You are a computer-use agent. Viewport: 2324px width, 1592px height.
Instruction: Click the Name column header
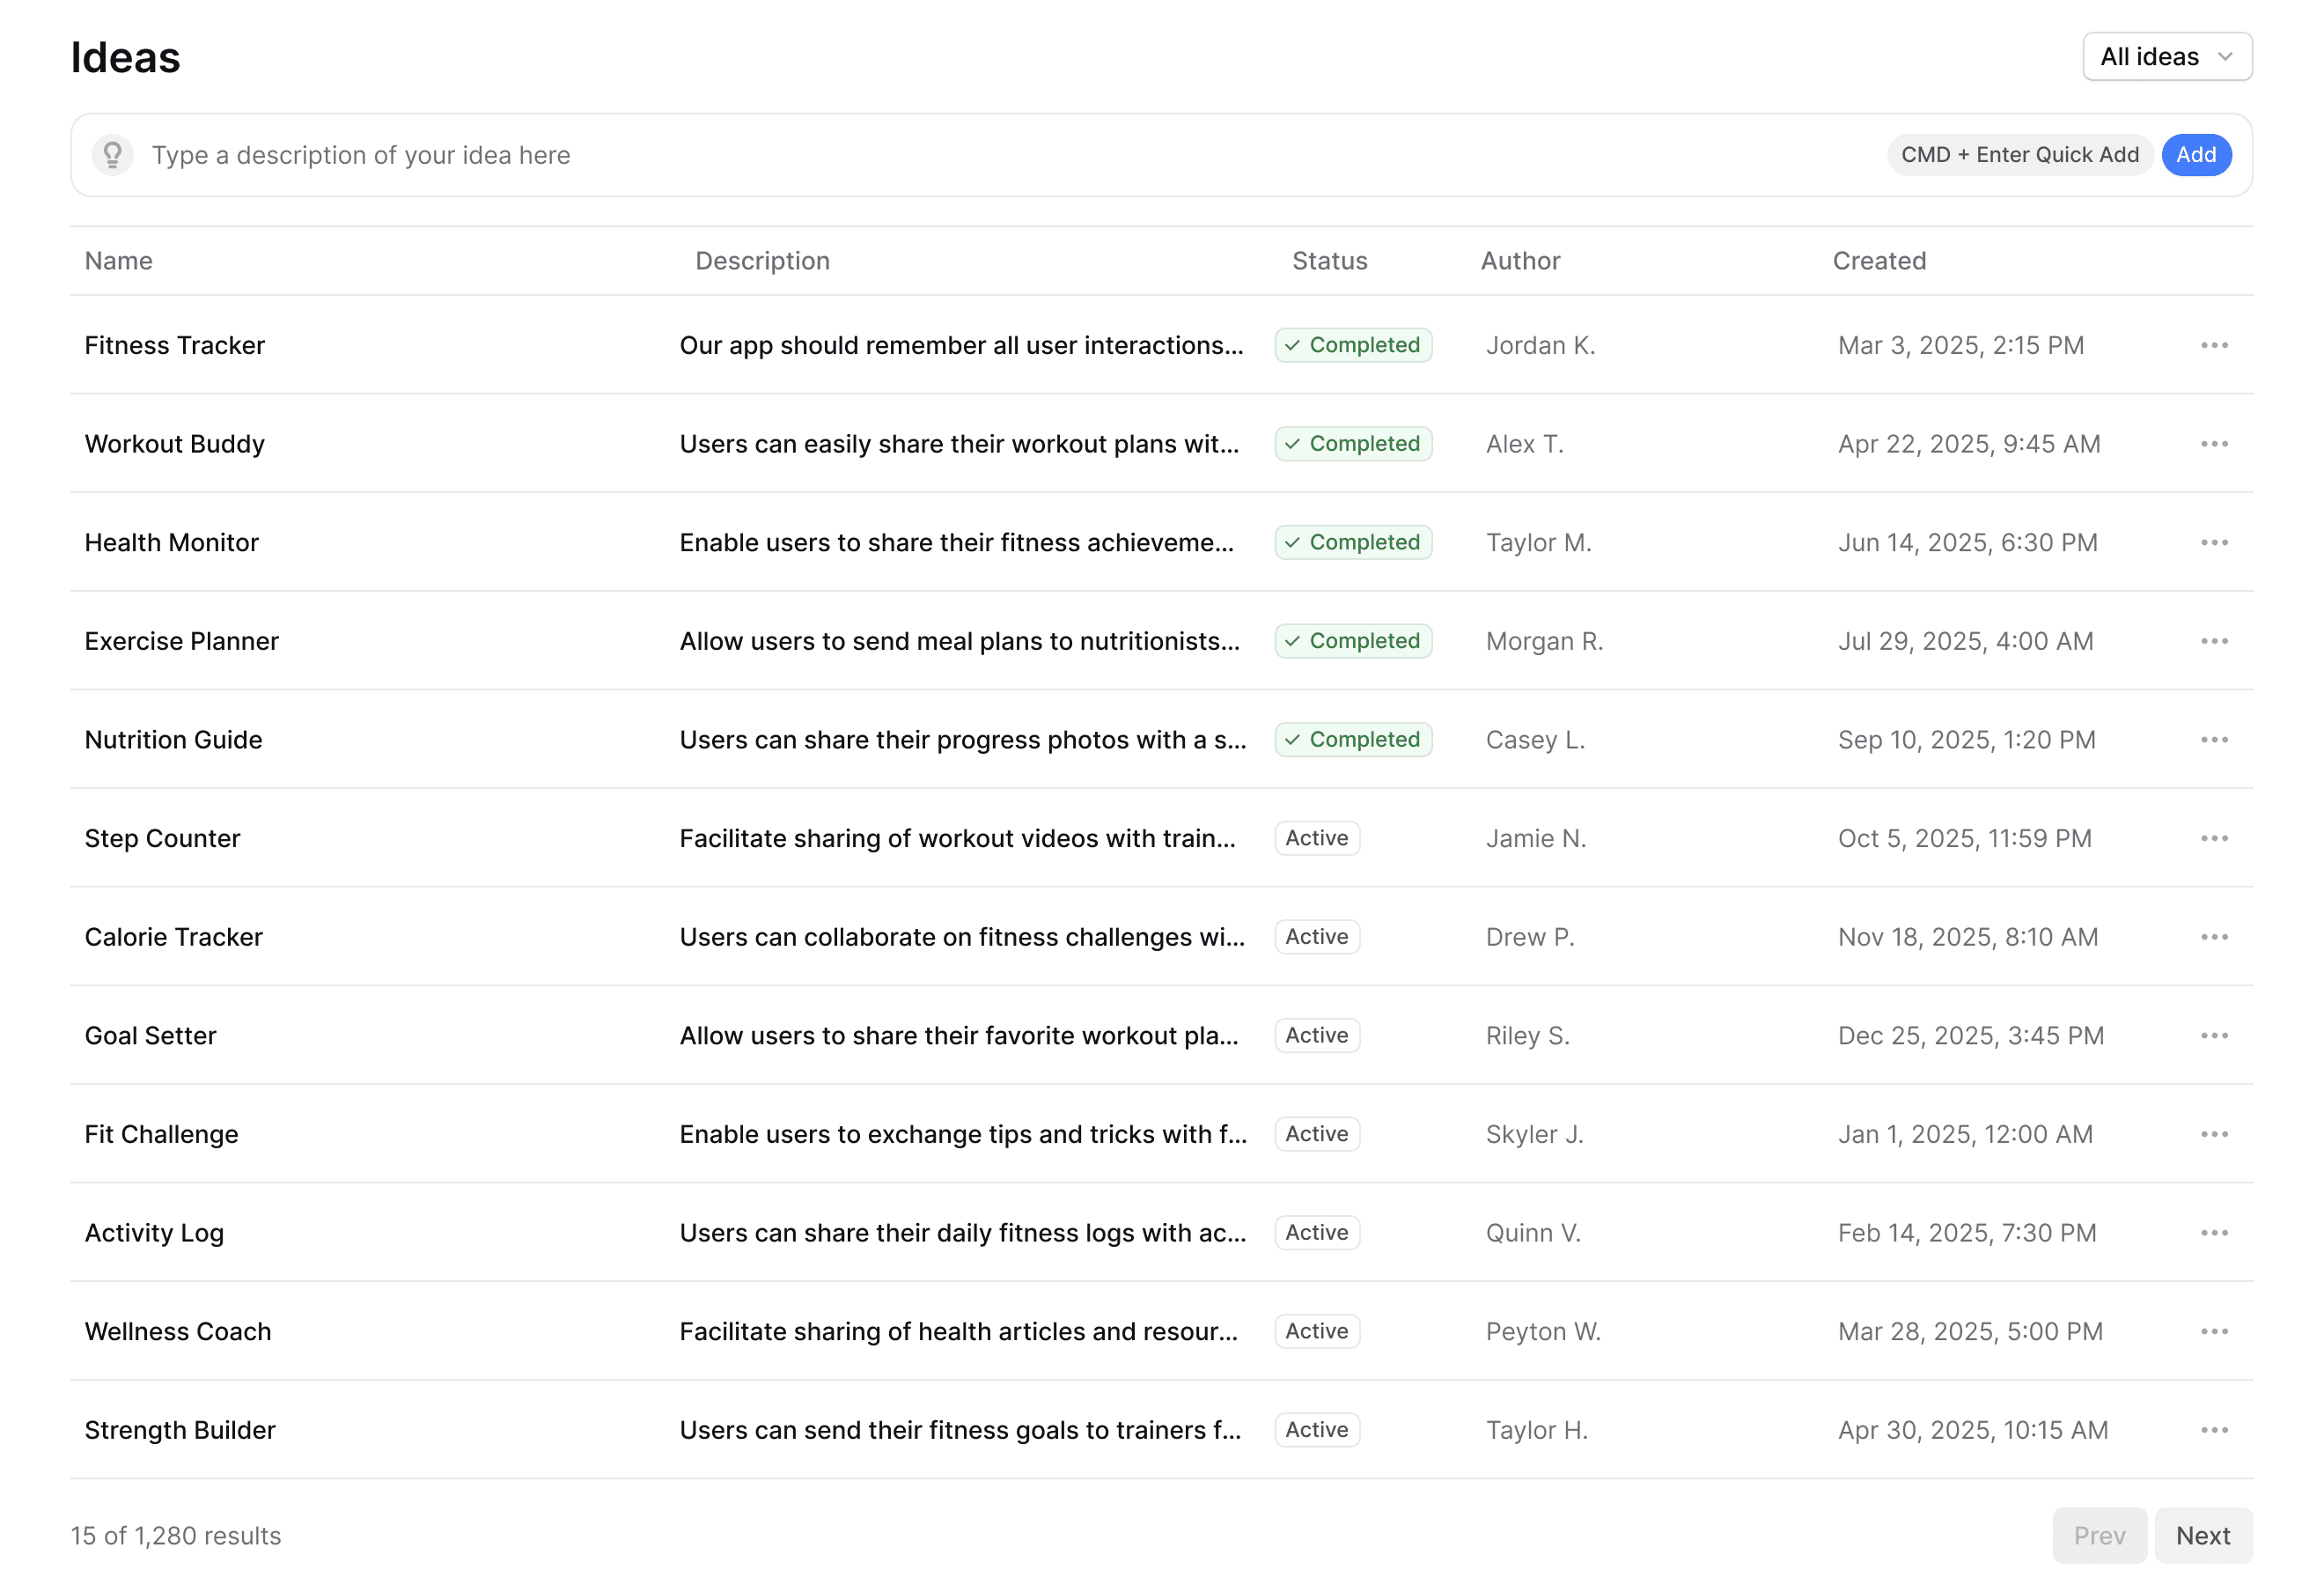coord(119,261)
